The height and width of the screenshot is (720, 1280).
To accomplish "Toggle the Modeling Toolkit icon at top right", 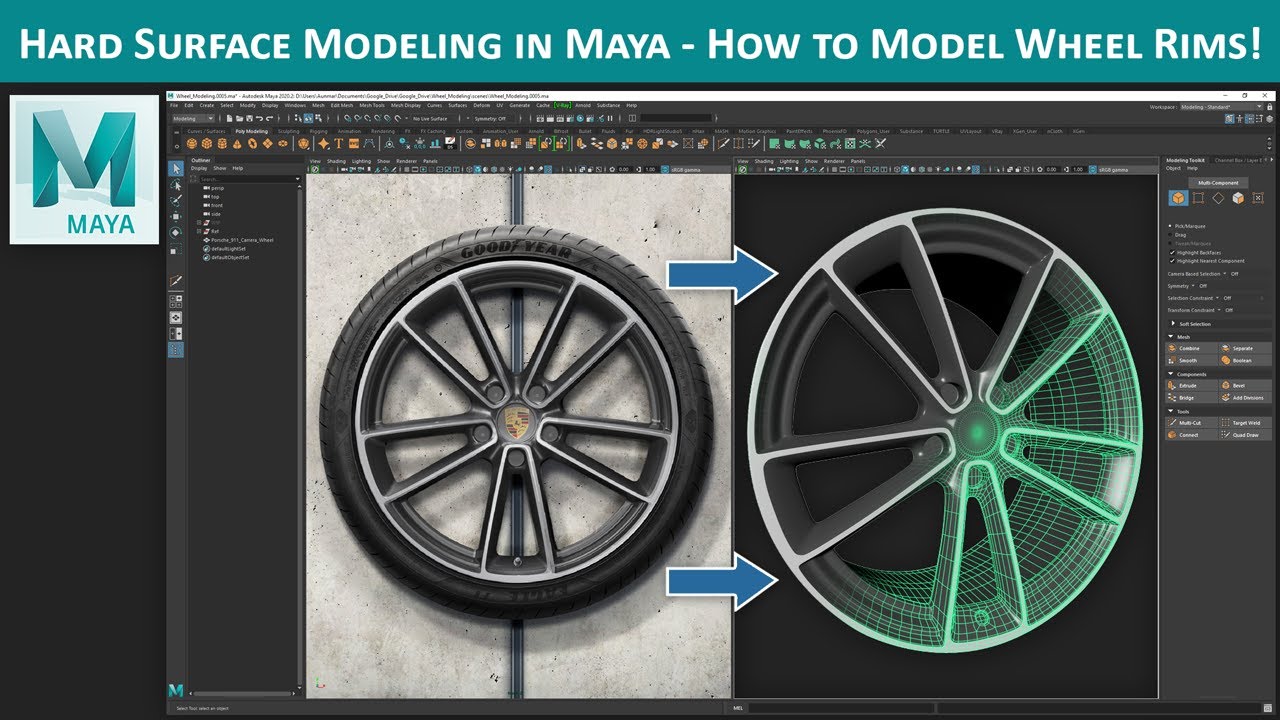I will [1229, 119].
